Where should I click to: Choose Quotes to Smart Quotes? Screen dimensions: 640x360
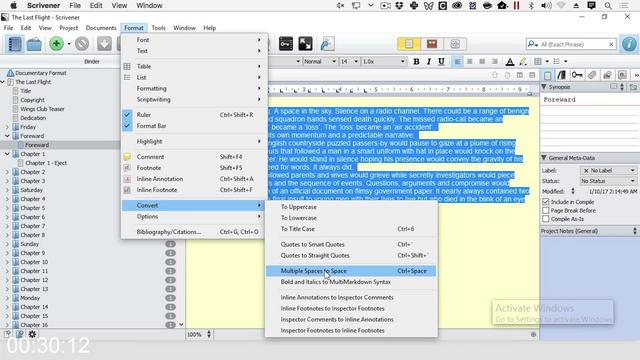click(351, 244)
